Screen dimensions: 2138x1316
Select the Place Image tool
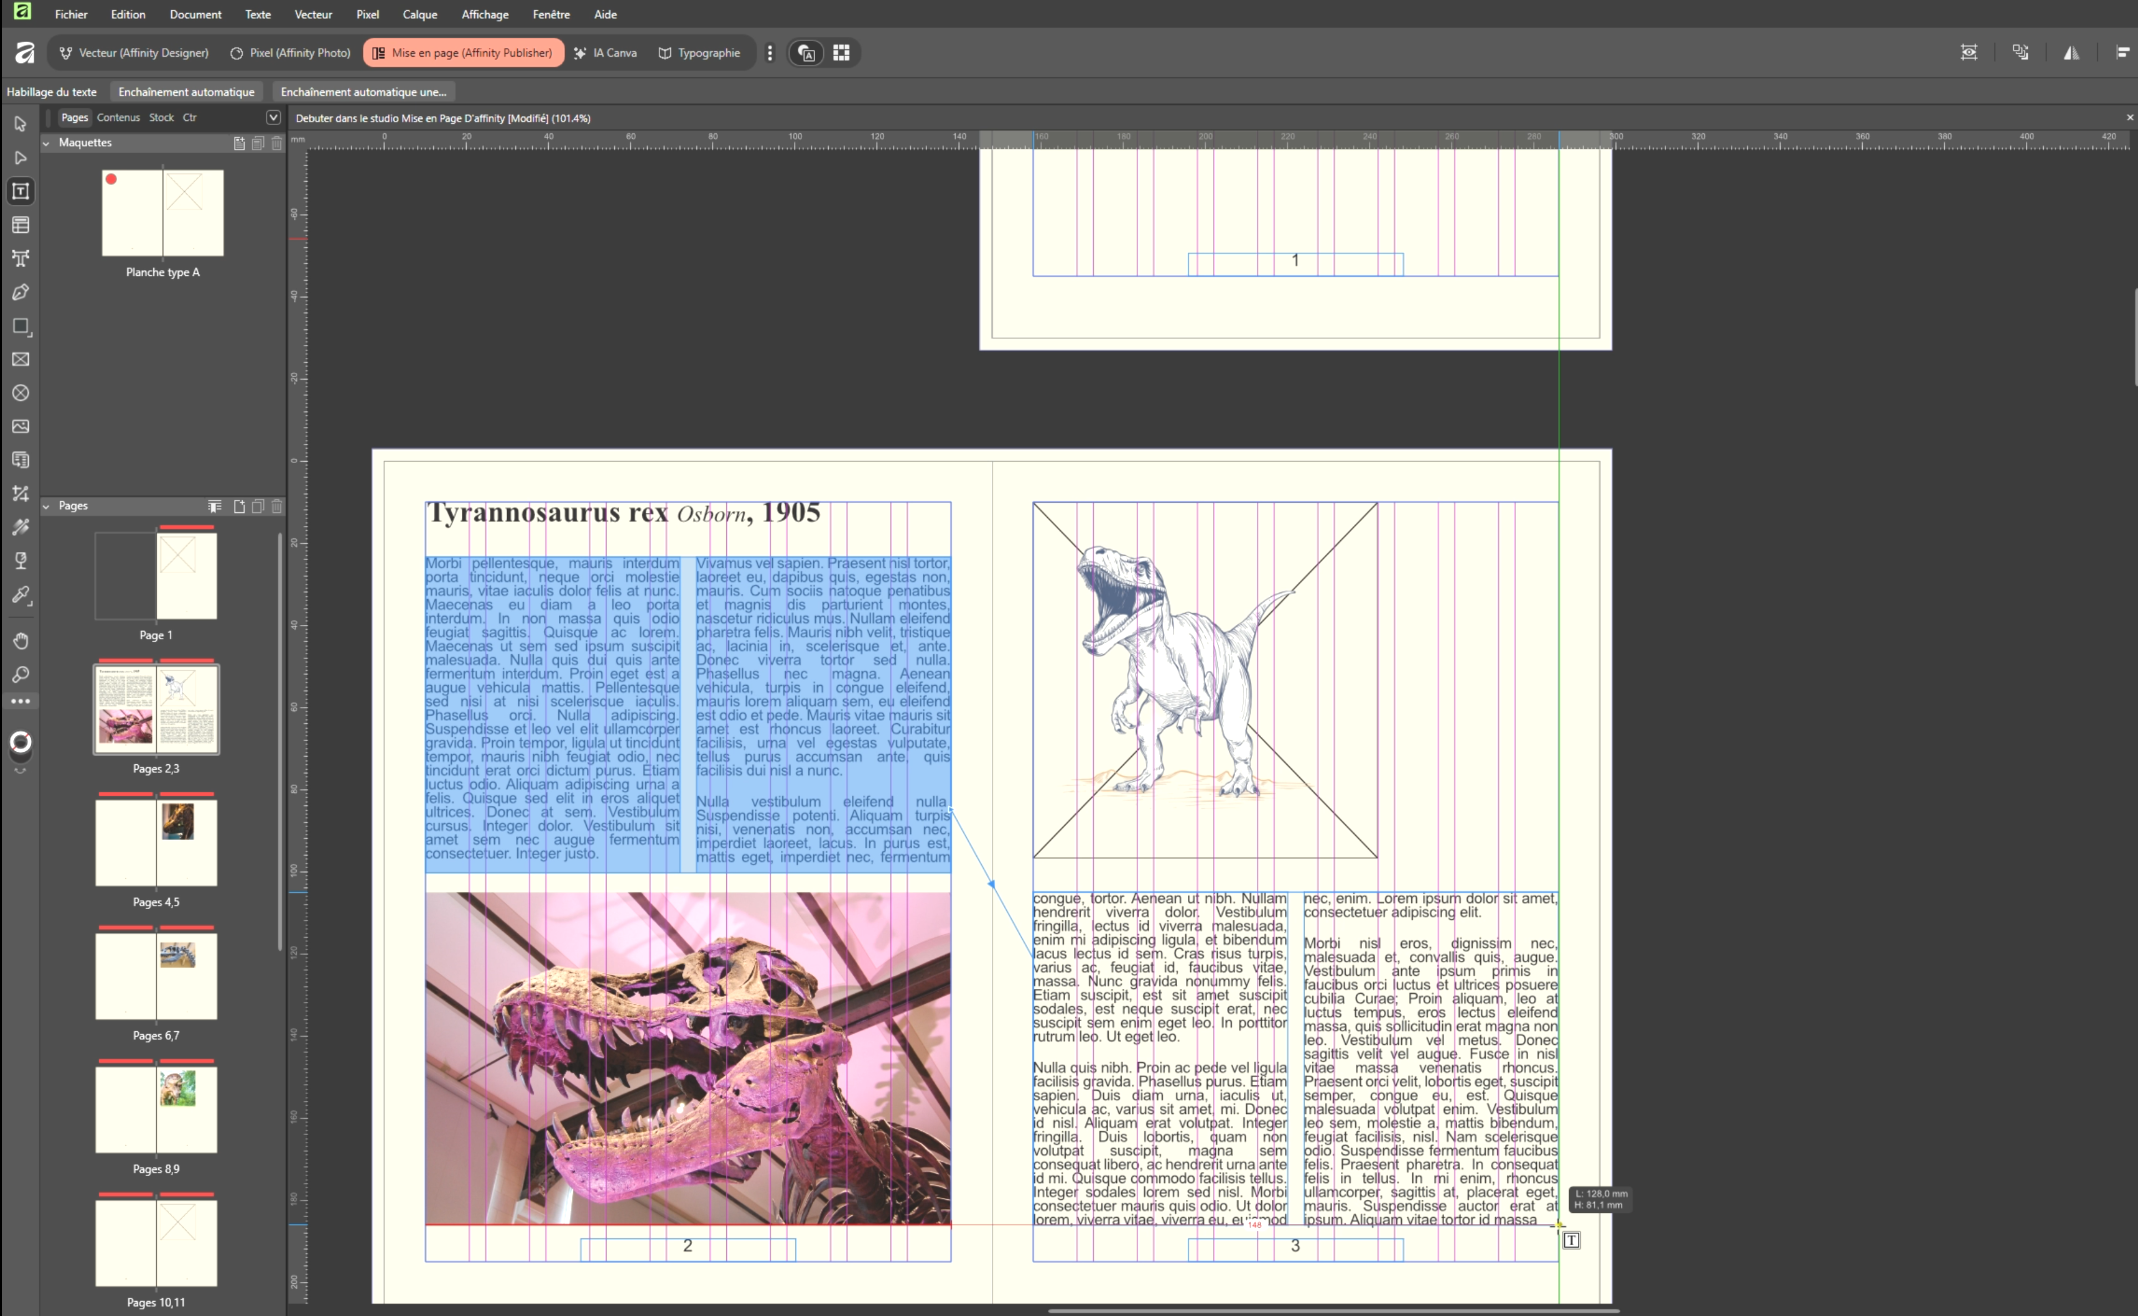point(20,426)
